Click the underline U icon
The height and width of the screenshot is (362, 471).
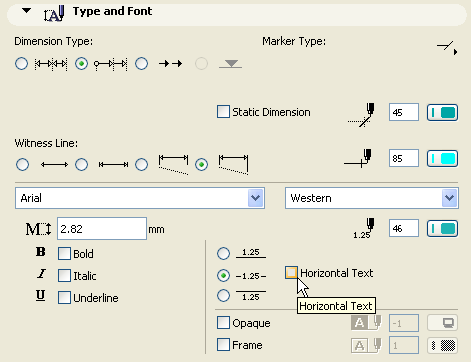pos(41,296)
